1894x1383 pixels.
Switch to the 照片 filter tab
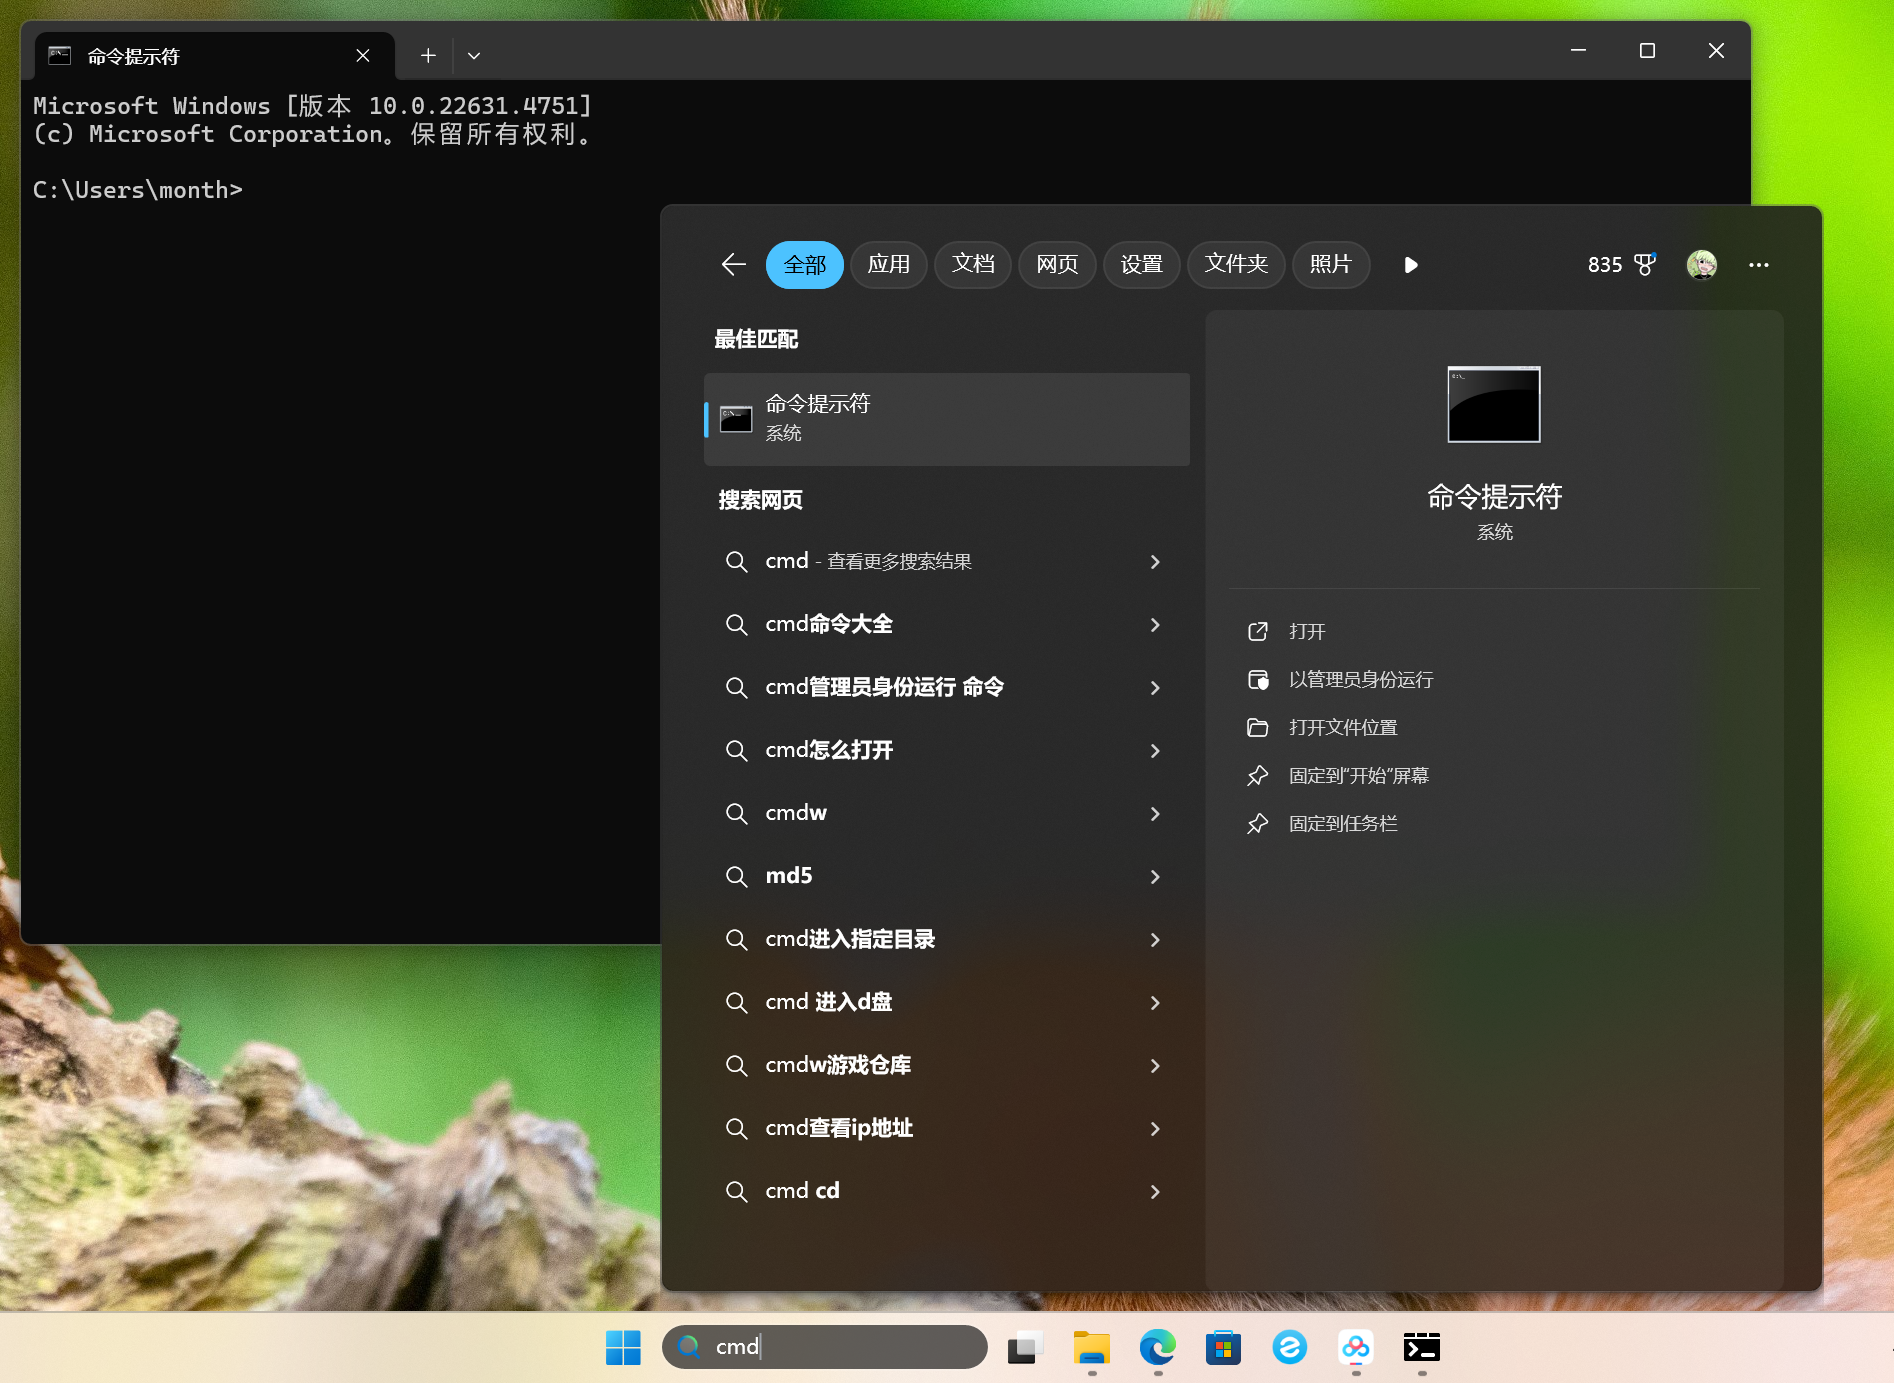click(1331, 265)
